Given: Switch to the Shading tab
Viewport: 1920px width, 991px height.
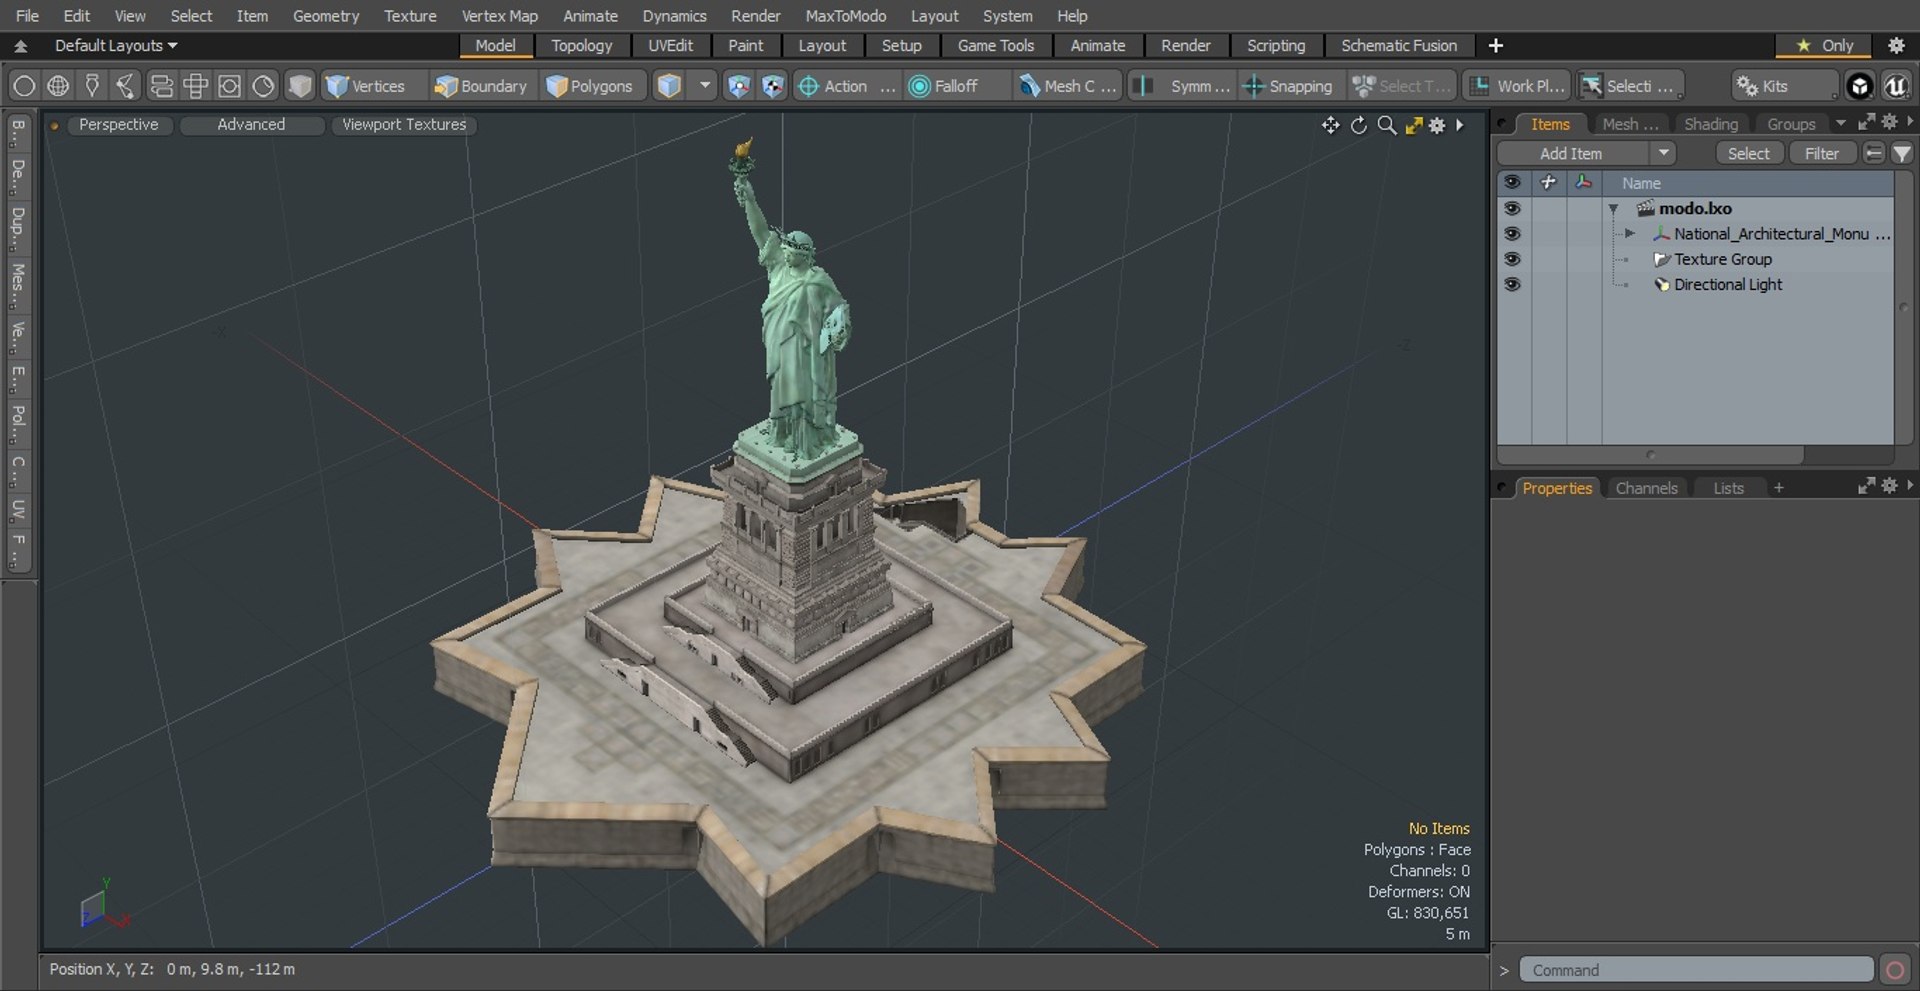Looking at the screenshot, I should 1710,124.
